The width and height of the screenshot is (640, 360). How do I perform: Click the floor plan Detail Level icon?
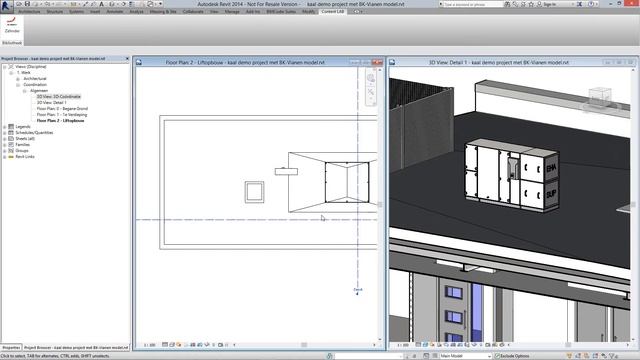(x=165, y=345)
